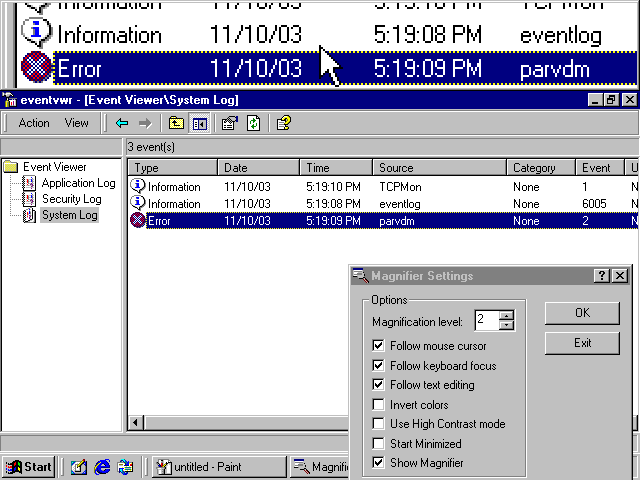The width and height of the screenshot is (640, 480).
Task: Click the What's This help button in Magnifier Settings
Action: coord(602,276)
